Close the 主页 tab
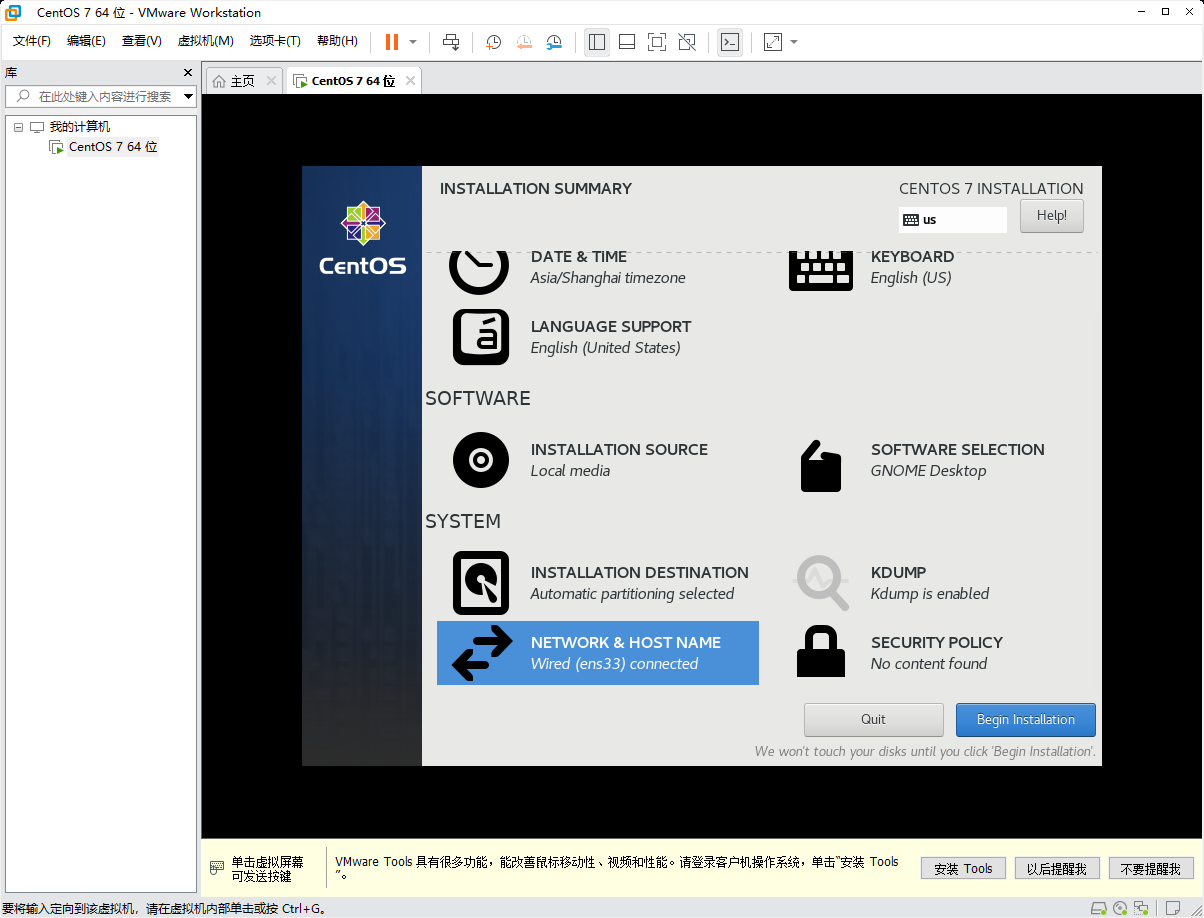Viewport: 1204px width, 918px height. pyautogui.click(x=271, y=81)
